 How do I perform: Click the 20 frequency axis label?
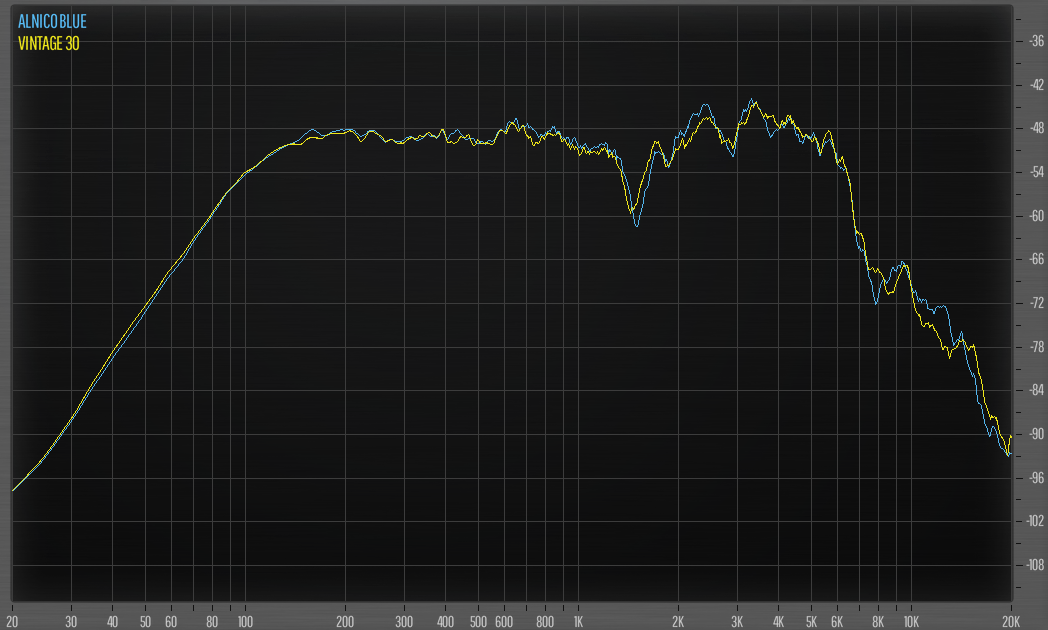click(12, 621)
